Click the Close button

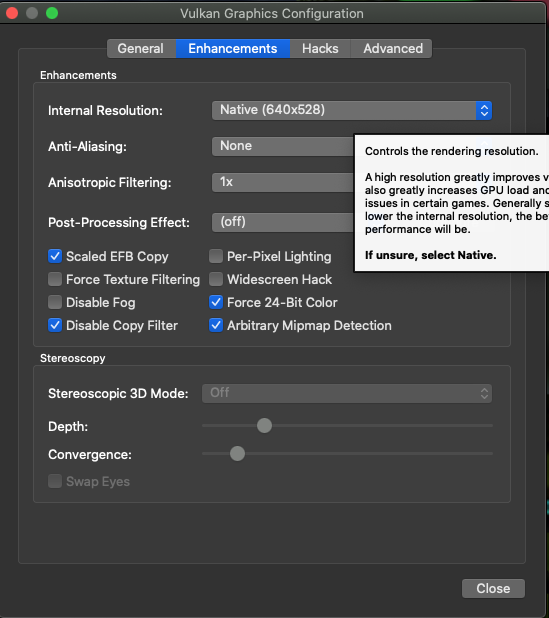coord(493,588)
